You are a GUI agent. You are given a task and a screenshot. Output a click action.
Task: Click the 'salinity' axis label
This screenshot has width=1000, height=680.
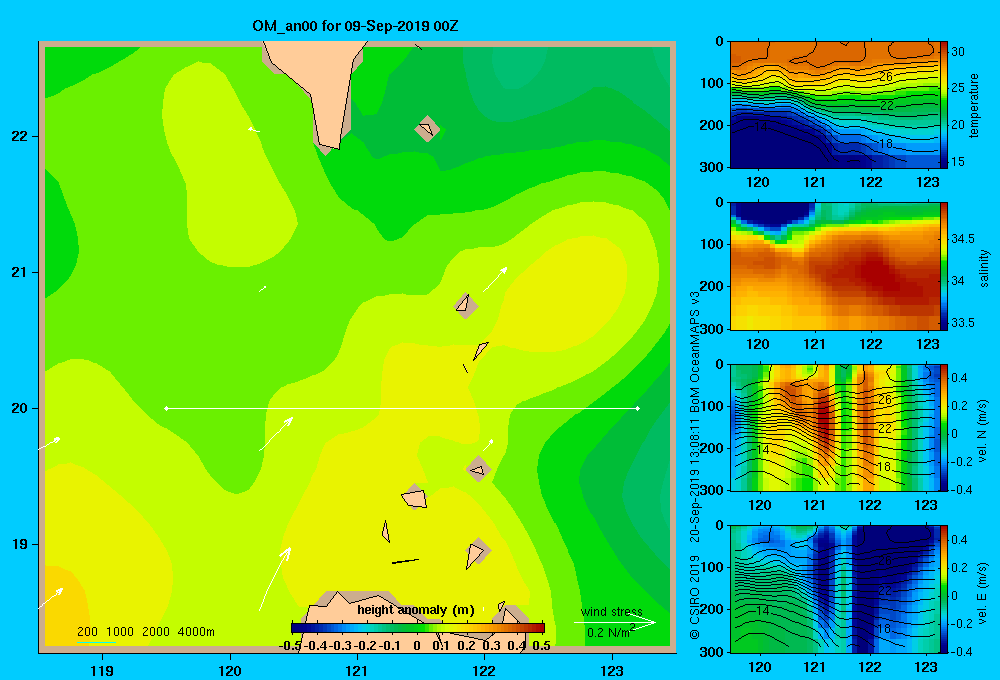983,268
